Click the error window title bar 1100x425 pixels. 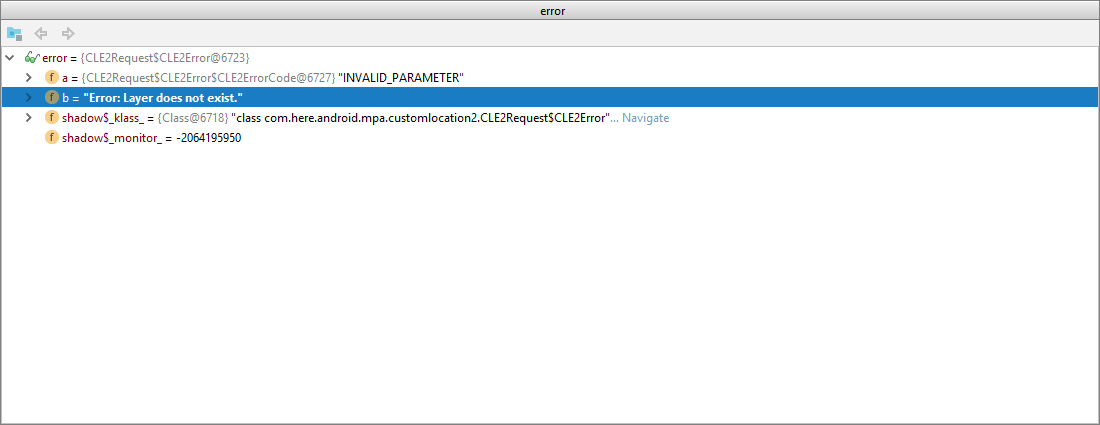tap(549, 10)
